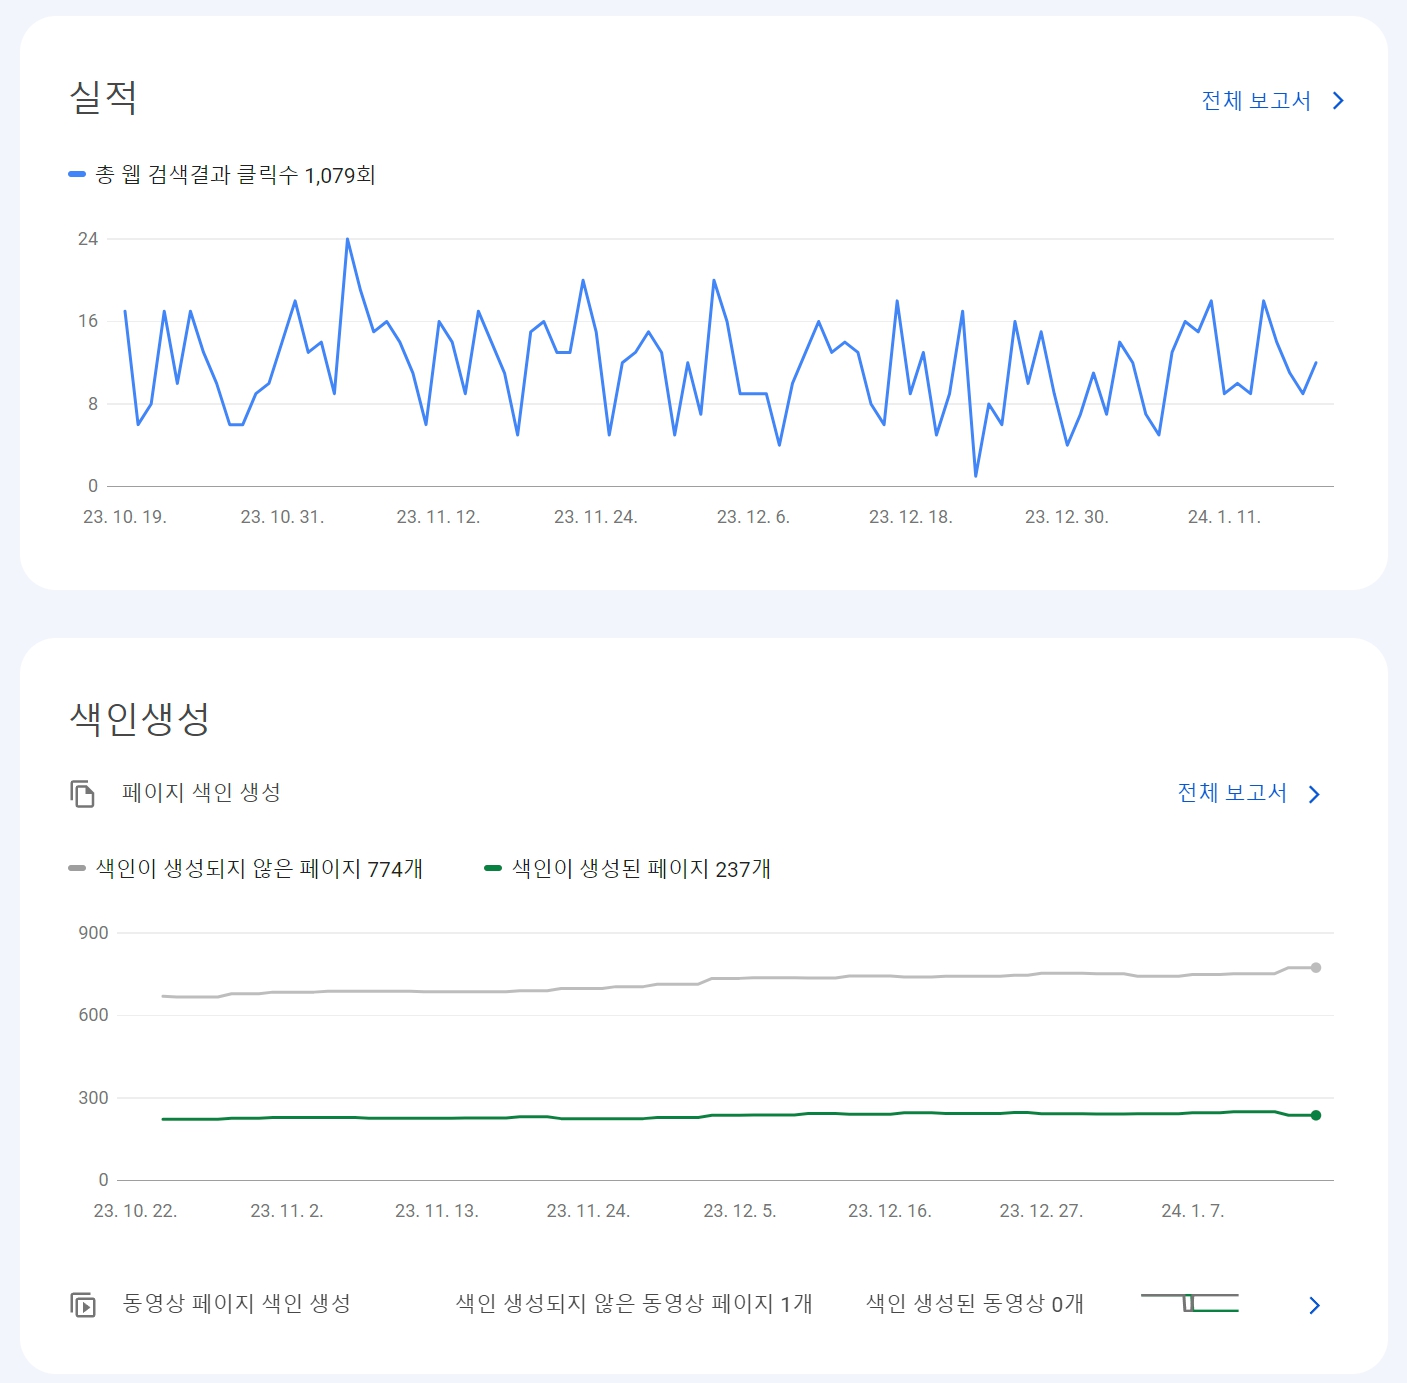The width and height of the screenshot is (1407, 1383).
Task: Toggle the 색인이 생성된 페이지 237개 series
Action: tap(640, 870)
